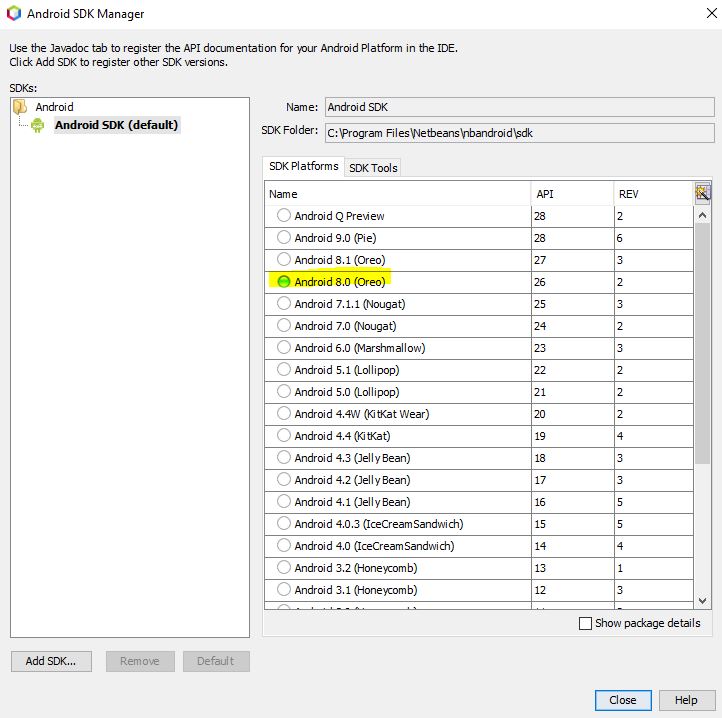Switch to the SDK Tools tab
This screenshot has height=718, width=722.
pos(373,168)
